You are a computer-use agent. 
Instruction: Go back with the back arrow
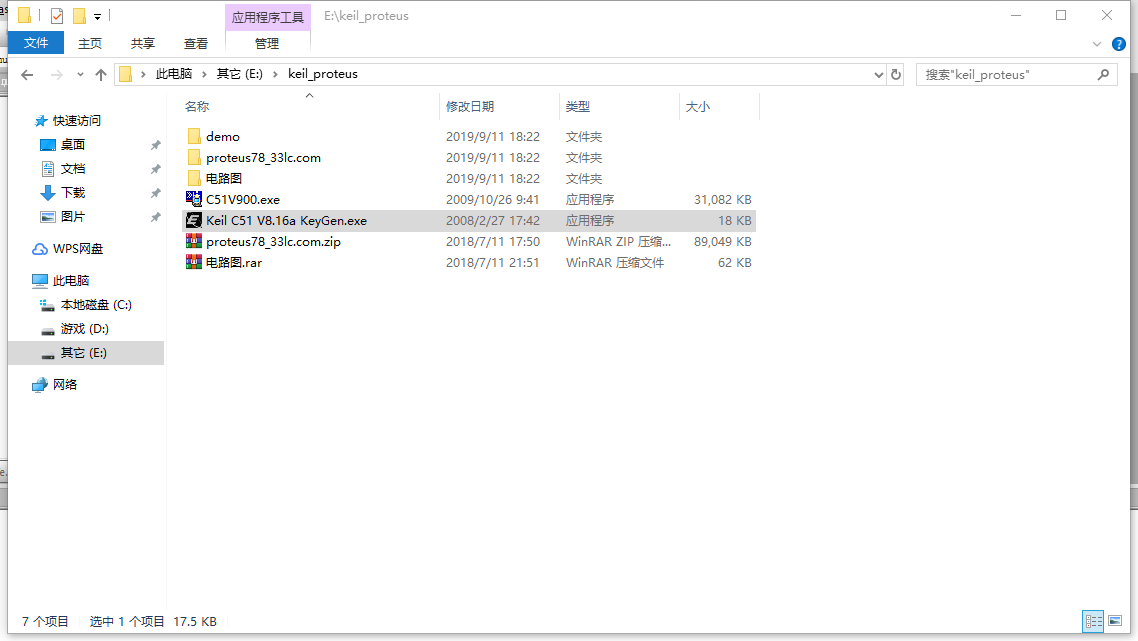pyautogui.click(x=28, y=74)
